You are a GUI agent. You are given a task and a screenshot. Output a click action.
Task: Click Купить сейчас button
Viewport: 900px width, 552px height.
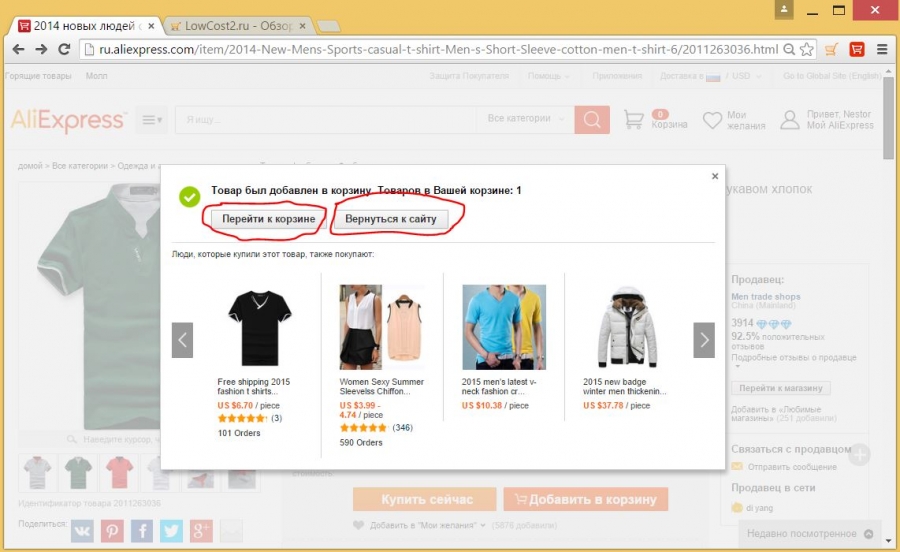pyautogui.click(x=425, y=499)
